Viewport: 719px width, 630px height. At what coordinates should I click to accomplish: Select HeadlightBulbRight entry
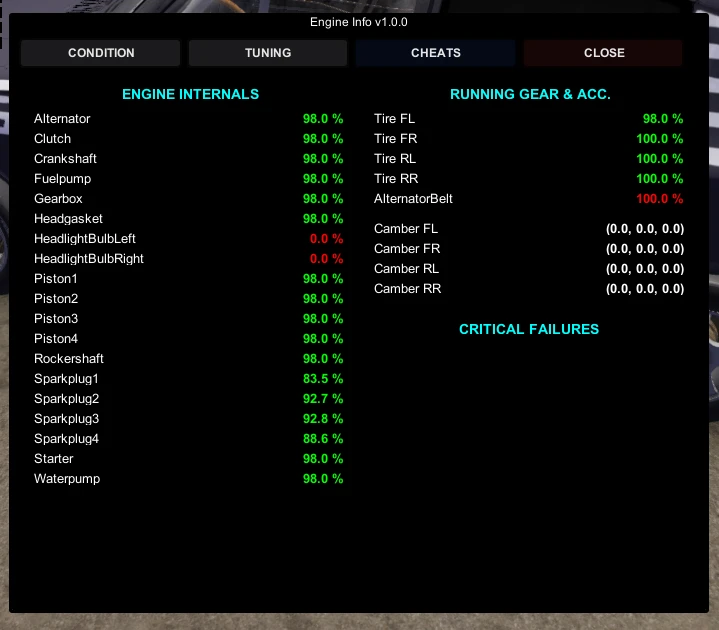(x=89, y=259)
